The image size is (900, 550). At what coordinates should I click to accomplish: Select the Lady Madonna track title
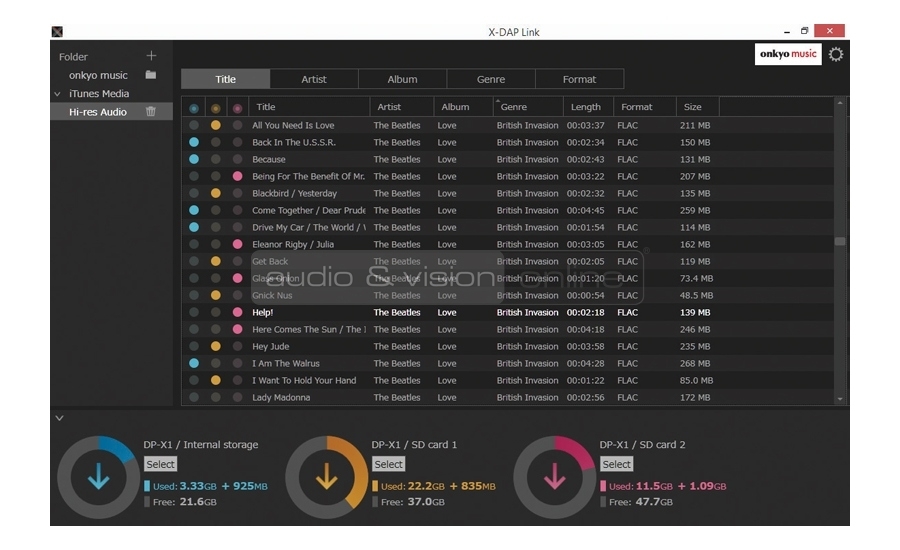[x=281, y=397]
